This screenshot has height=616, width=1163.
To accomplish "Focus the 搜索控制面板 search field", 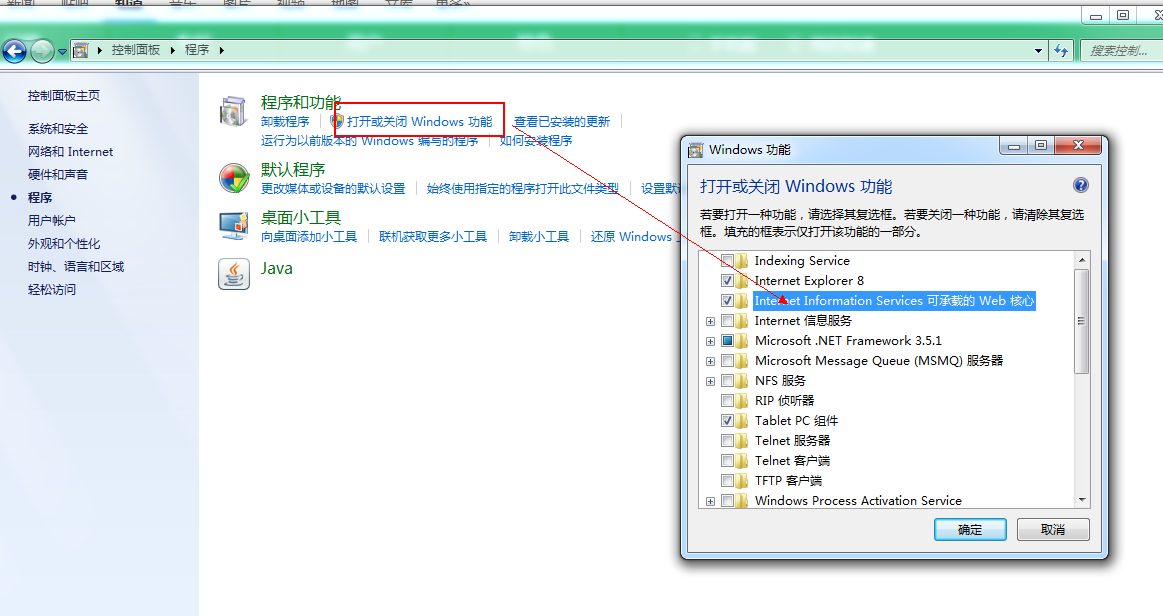I will 1121,50.
